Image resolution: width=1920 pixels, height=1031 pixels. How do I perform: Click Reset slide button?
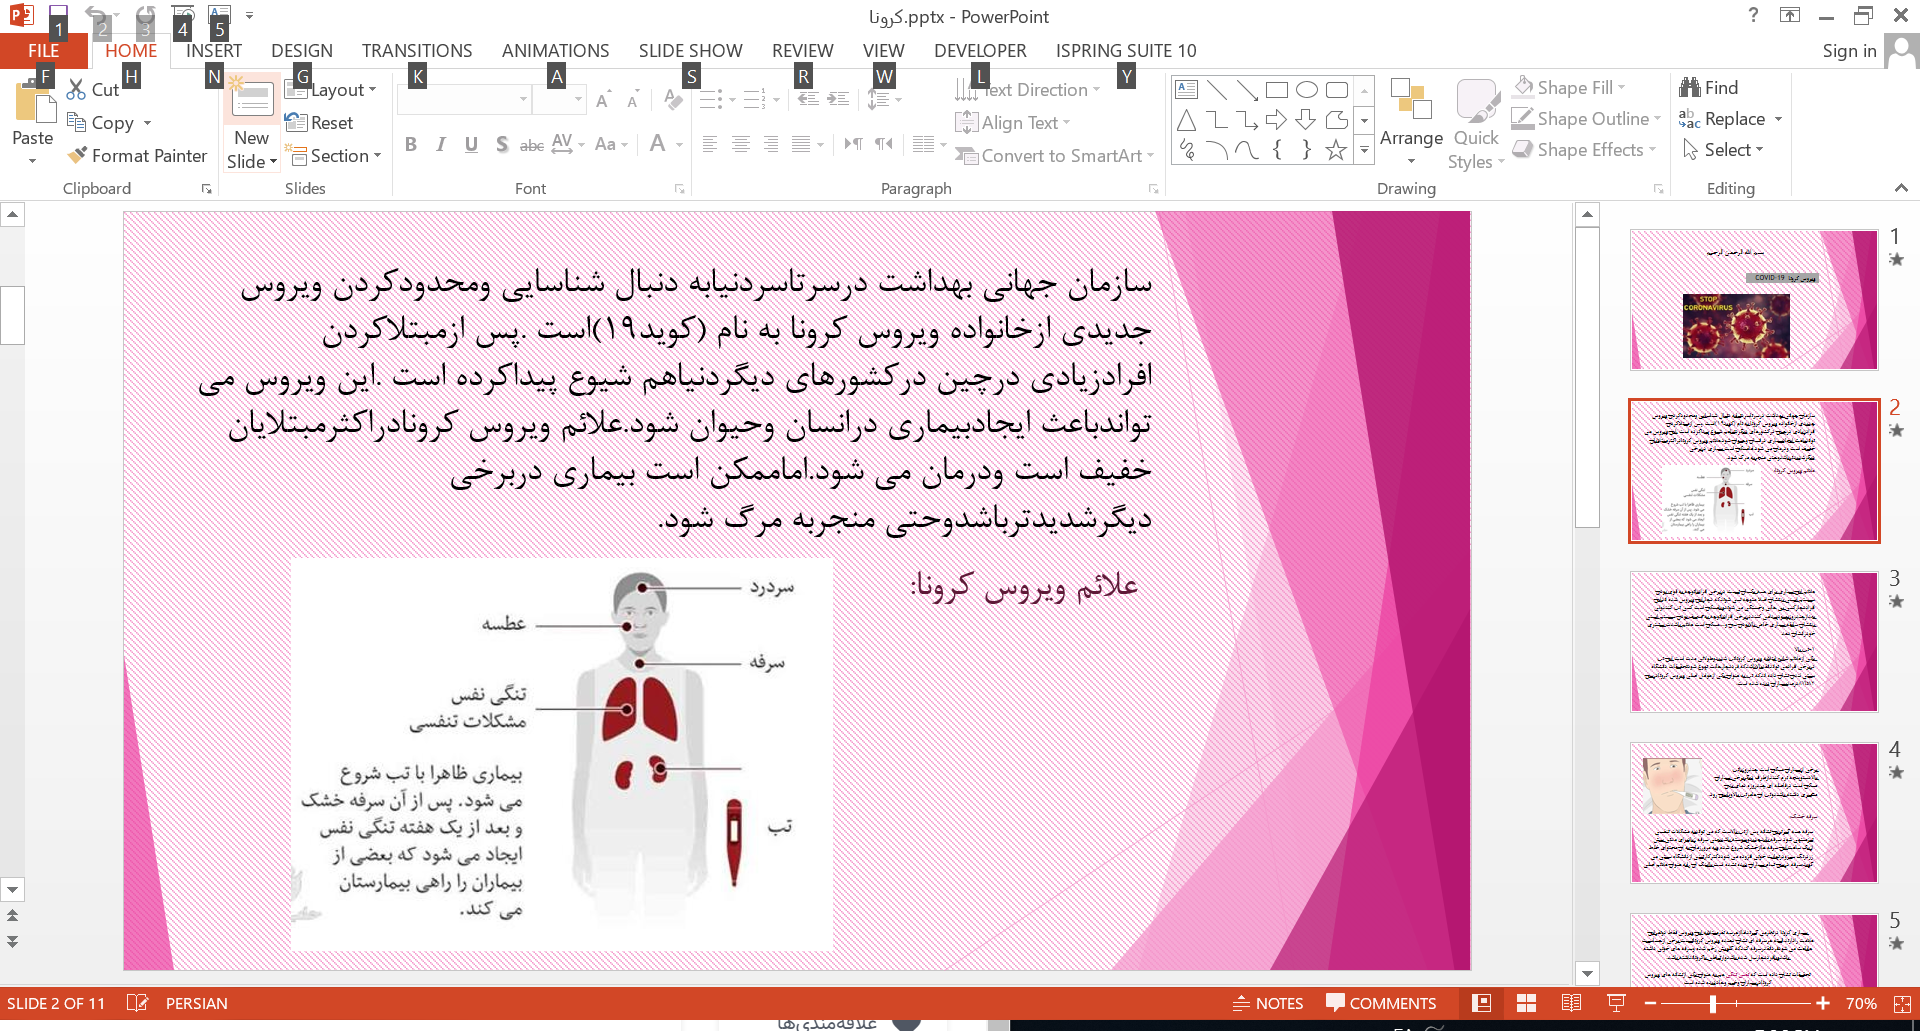click(x=320, y=123)
